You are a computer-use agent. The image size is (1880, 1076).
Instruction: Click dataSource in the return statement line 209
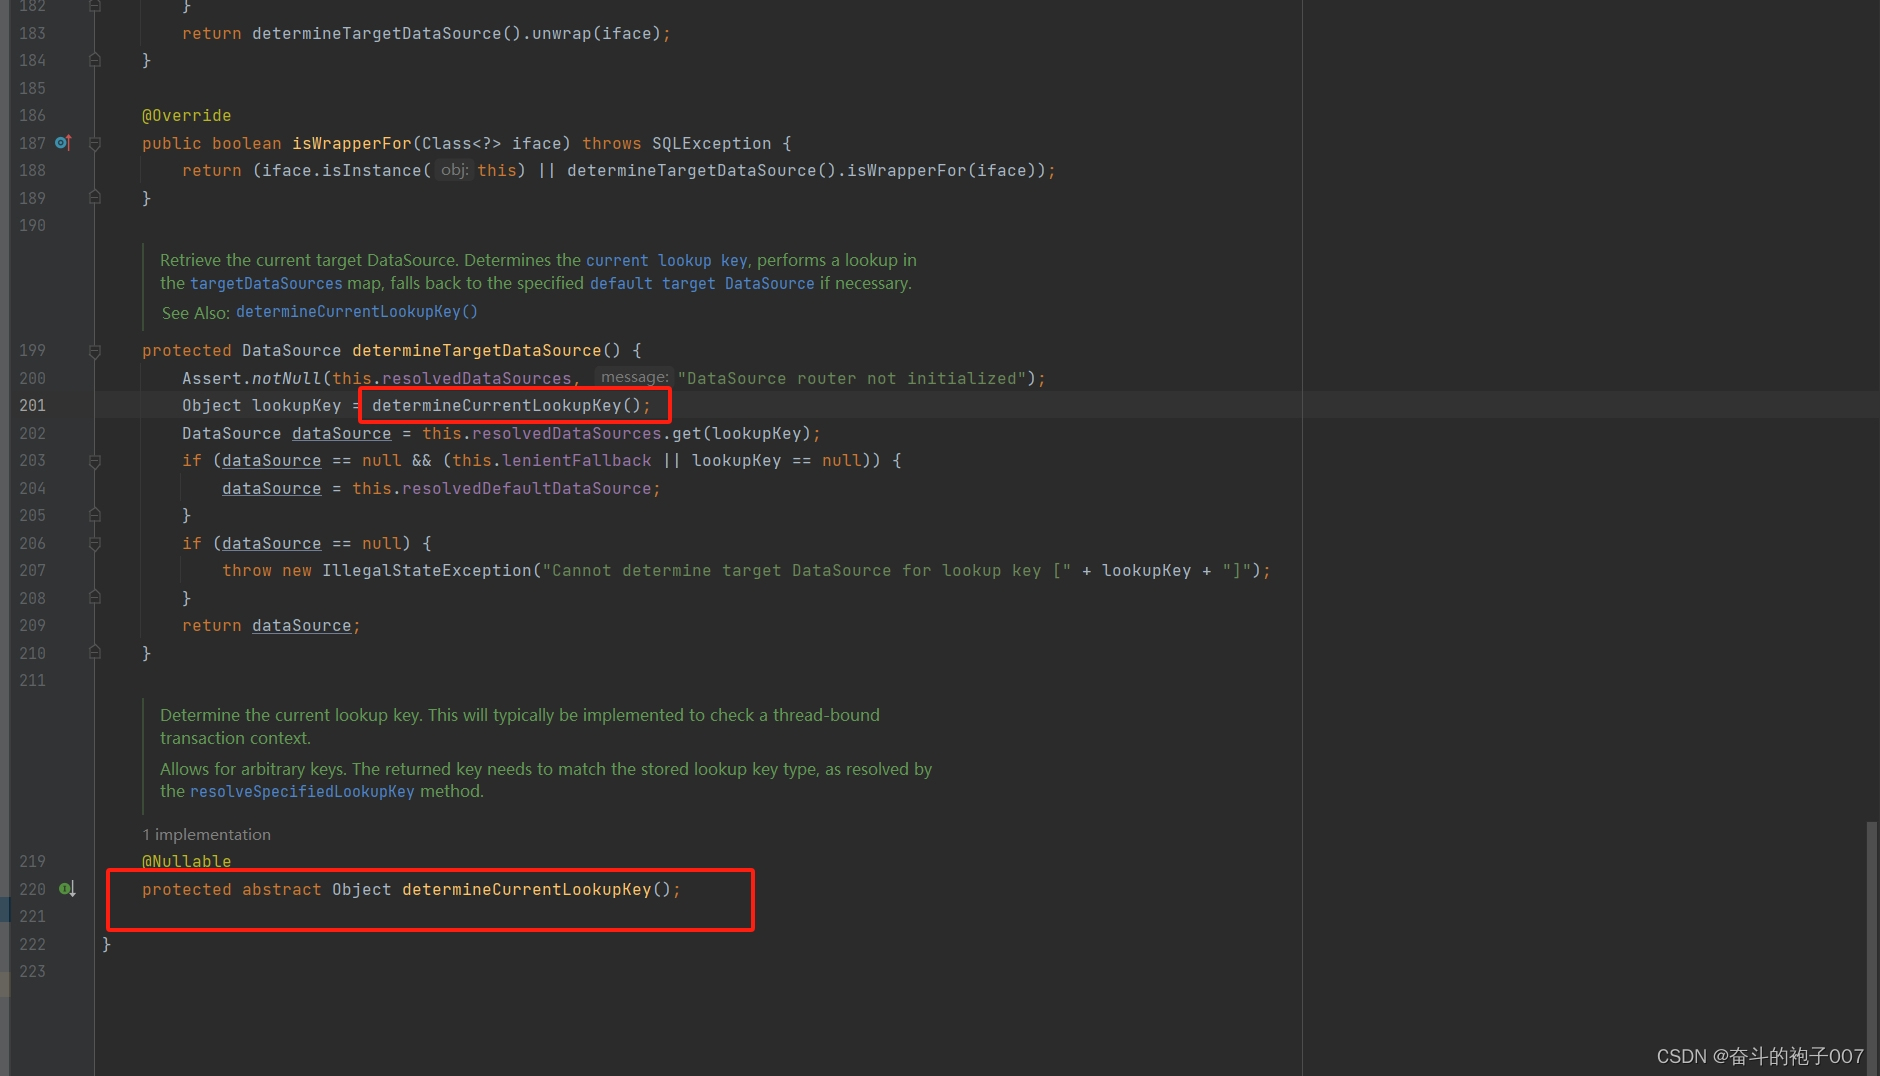pyautogui.click(x=301, y=625)
